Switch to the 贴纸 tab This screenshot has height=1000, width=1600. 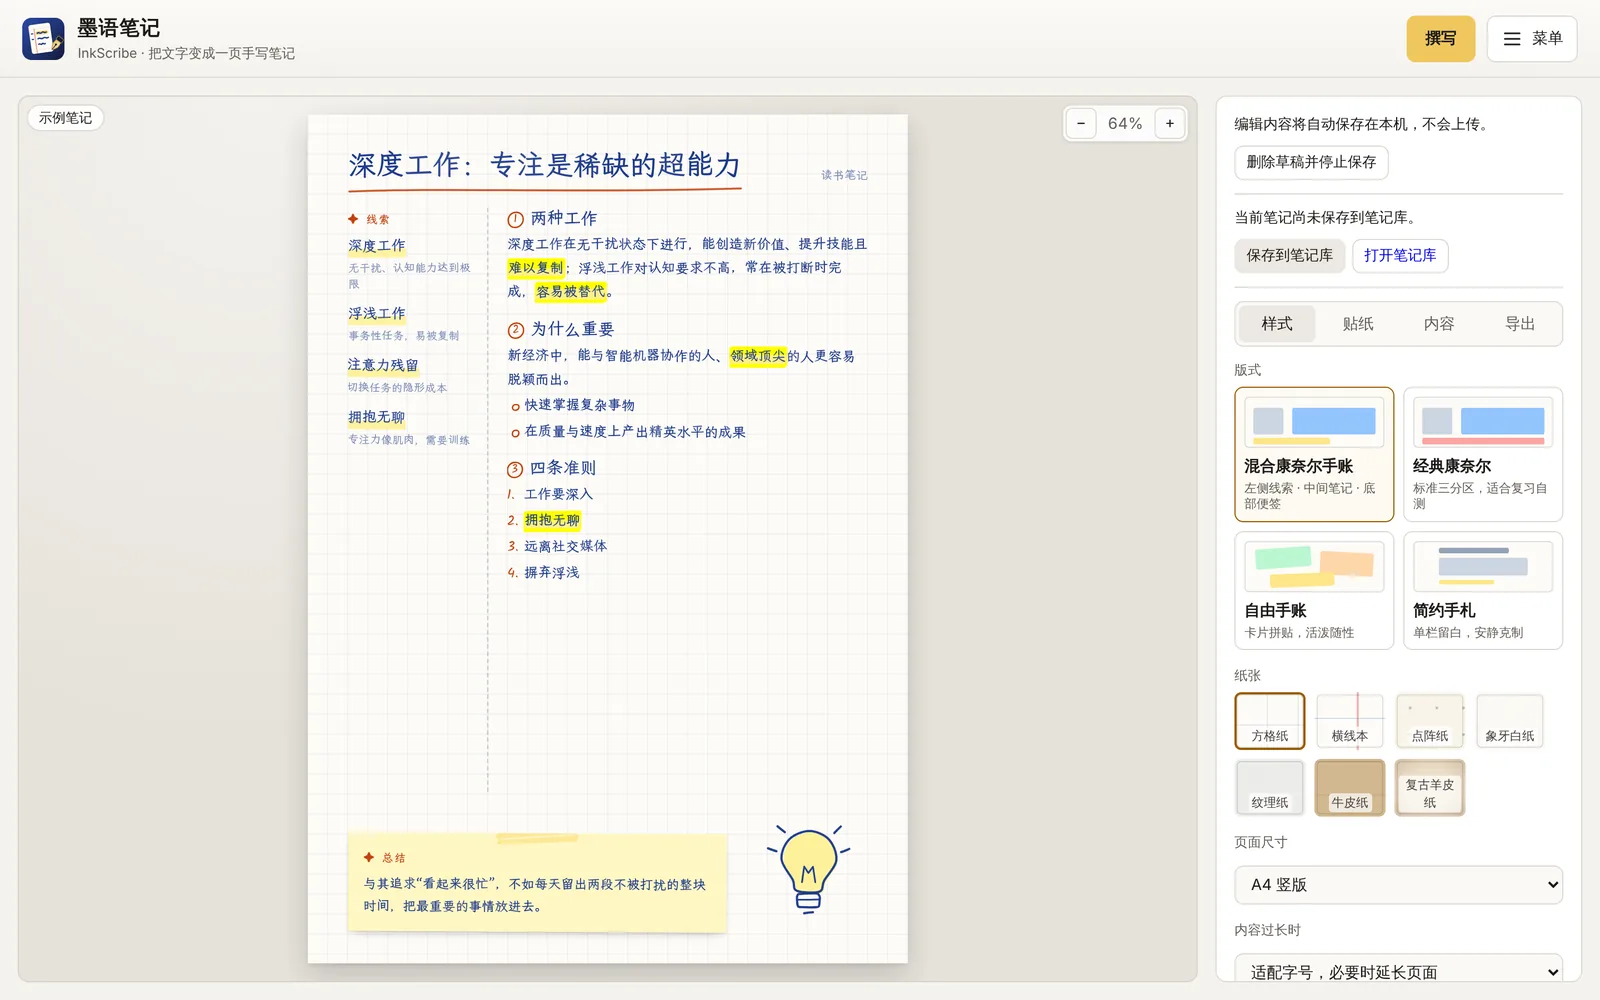pos(1358,324)
